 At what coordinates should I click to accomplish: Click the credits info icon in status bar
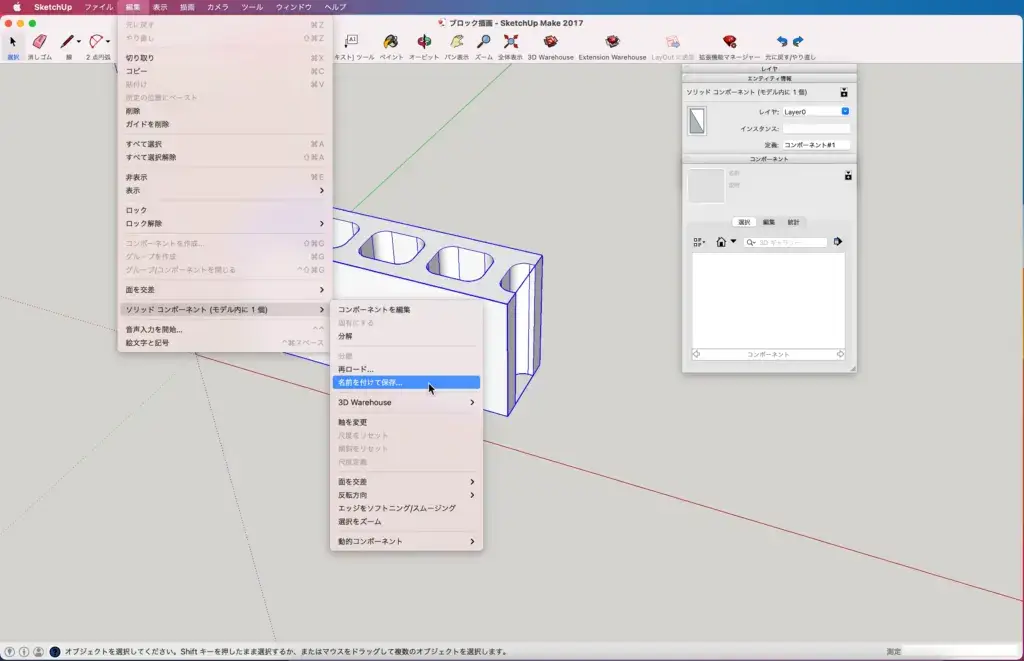(24, 651)
